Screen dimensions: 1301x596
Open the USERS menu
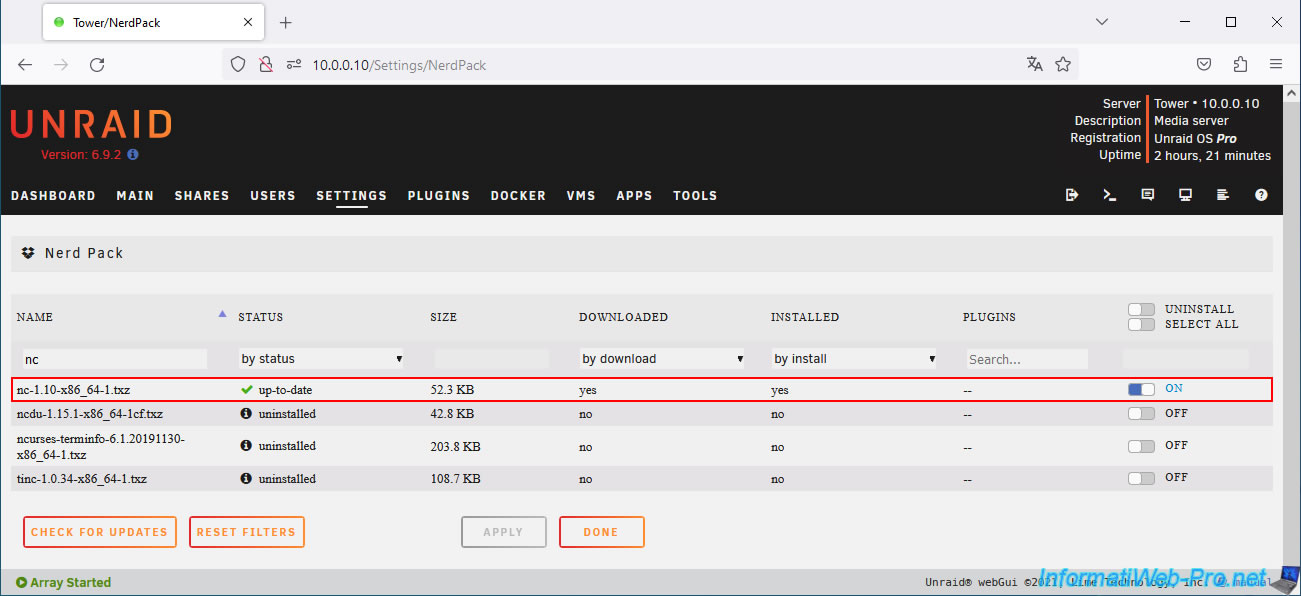[x=273, y=196]
